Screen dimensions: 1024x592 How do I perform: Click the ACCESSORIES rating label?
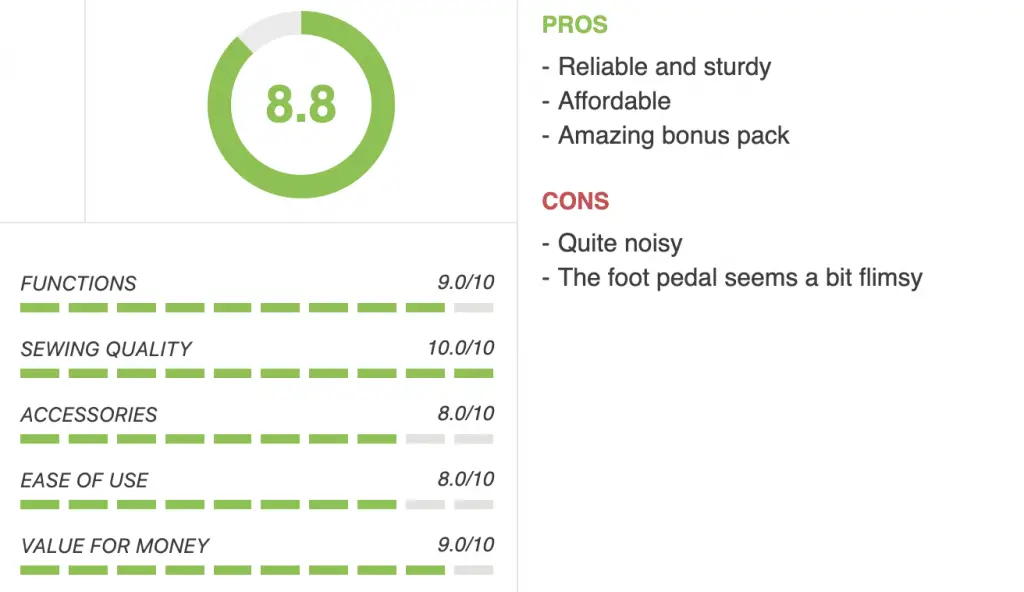pos(89,415)
